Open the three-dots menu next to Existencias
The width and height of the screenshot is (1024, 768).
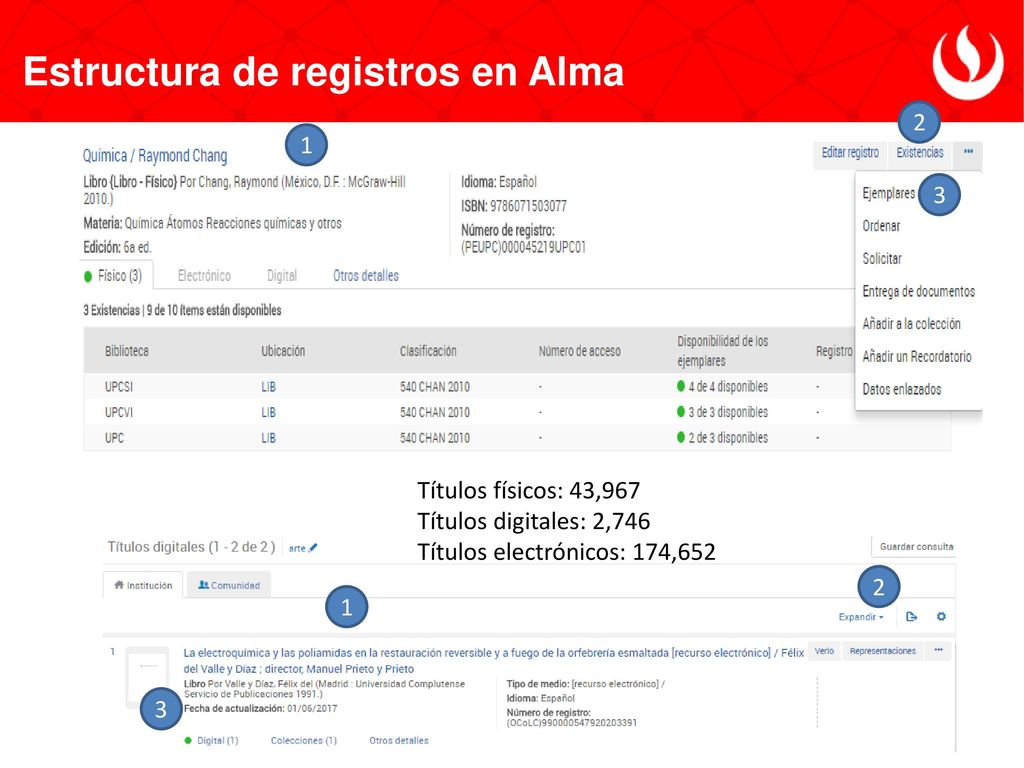pos(968,152)
